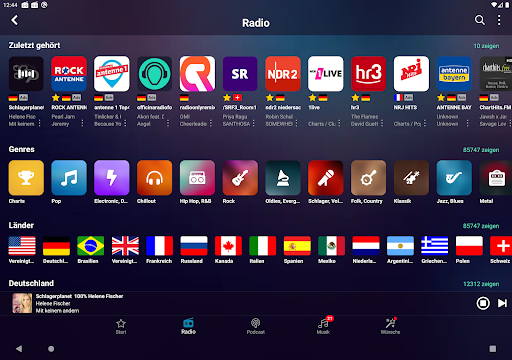Screen dimensions: 512x360
Task: Skip to next station in mini player
Action: (x=502, y=303)
